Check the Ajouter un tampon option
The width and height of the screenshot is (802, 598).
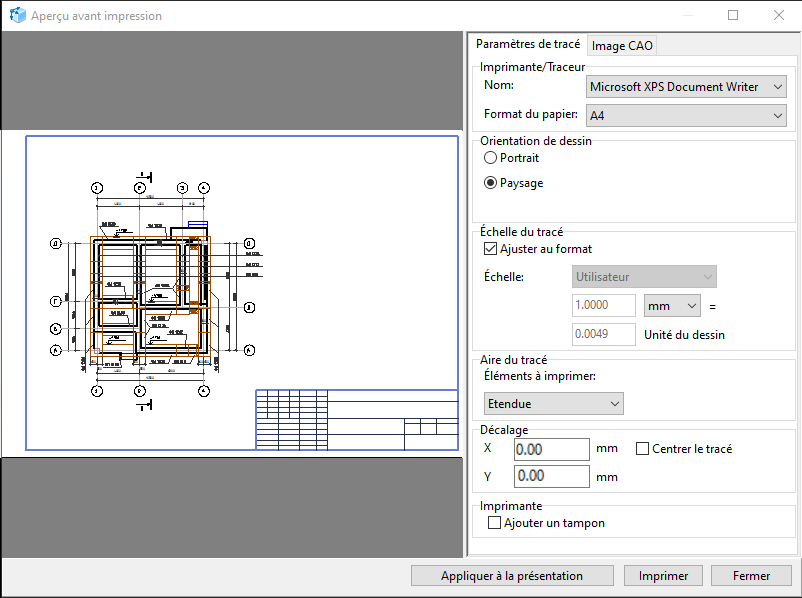[x=493, y=523]
